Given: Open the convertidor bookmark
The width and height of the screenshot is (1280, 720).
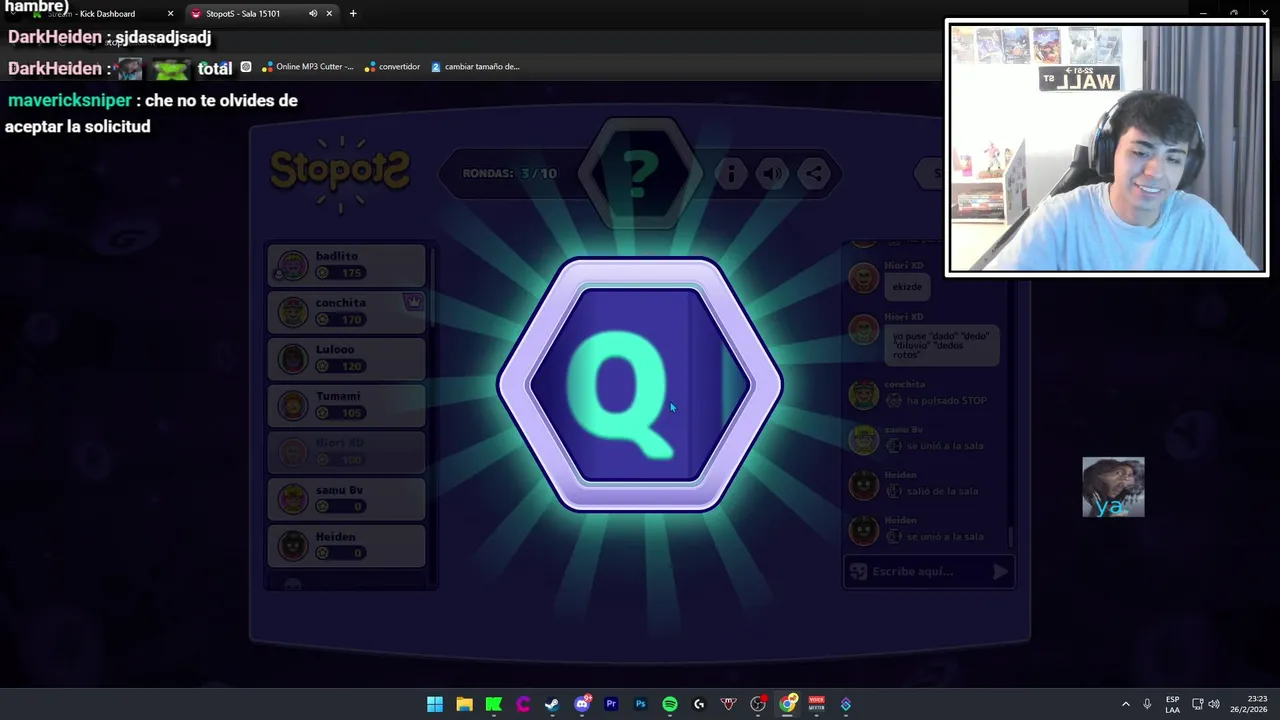Looking at the screenshot, I should (x=392, y=67).
